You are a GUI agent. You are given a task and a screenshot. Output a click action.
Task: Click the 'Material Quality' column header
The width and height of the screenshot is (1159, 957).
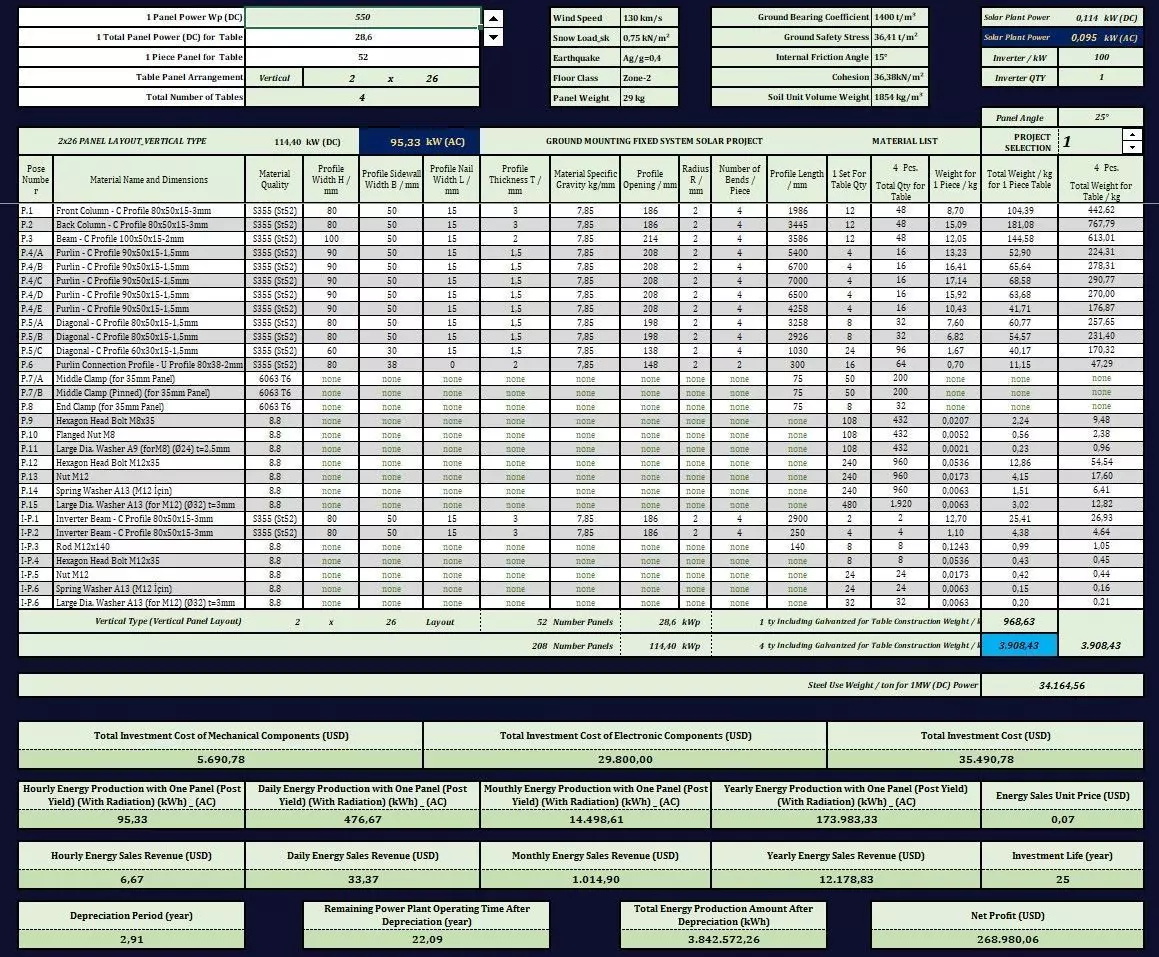[x=274, y=180]
